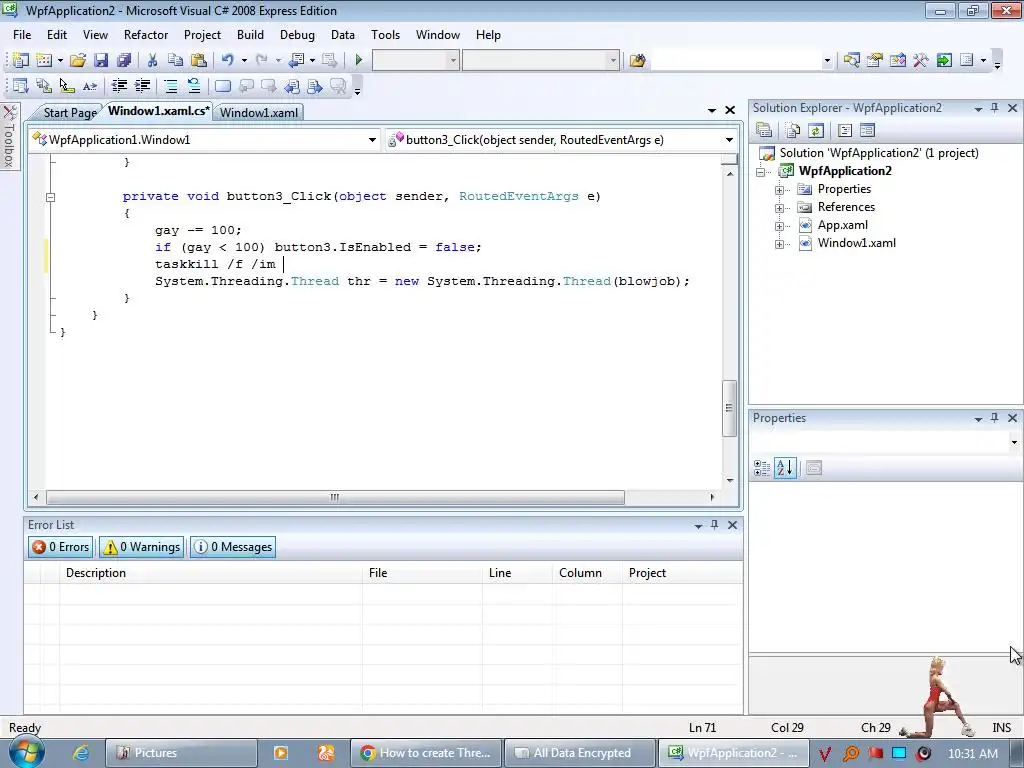Refresh Solution Explorer with the green arrows icon
The image size is (1024, 768).
coord(816,131)
